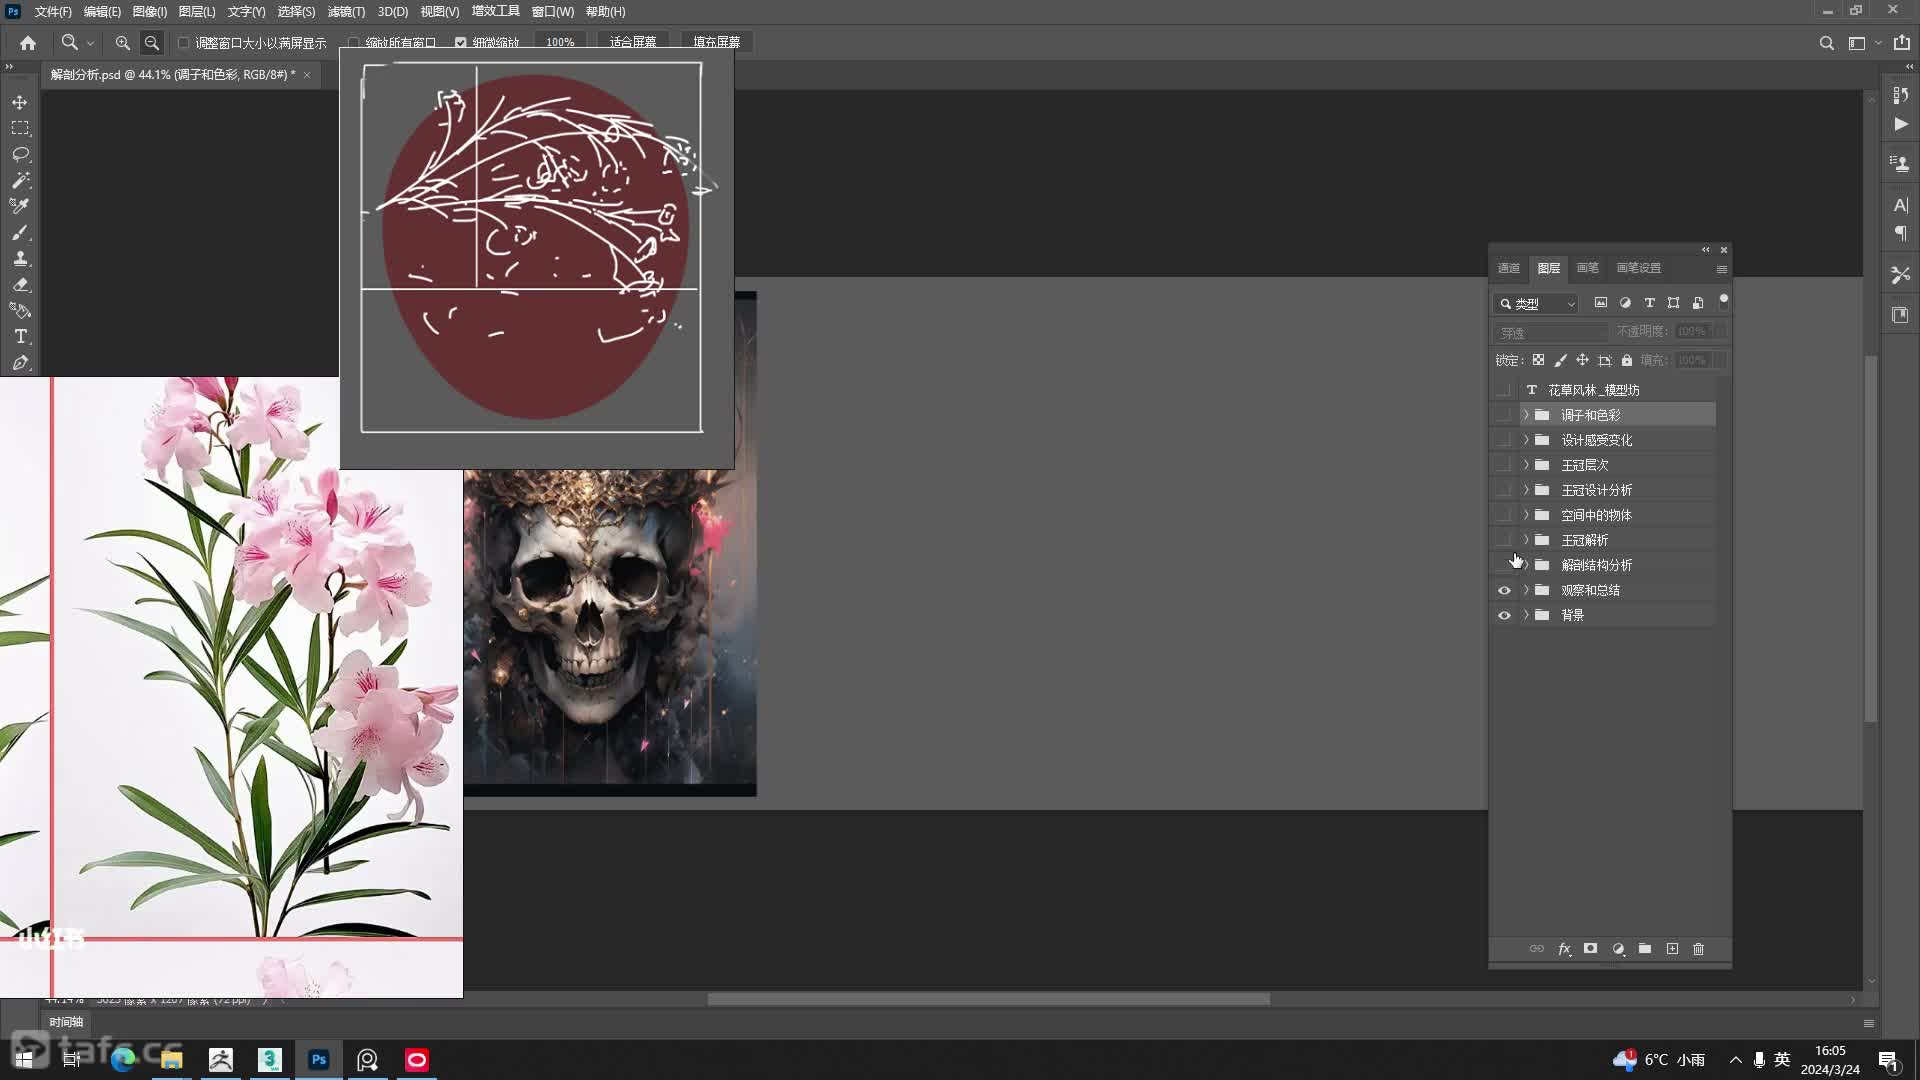
Task: Show the 空间中的物体 group
Action: [x=1503, y=515]
